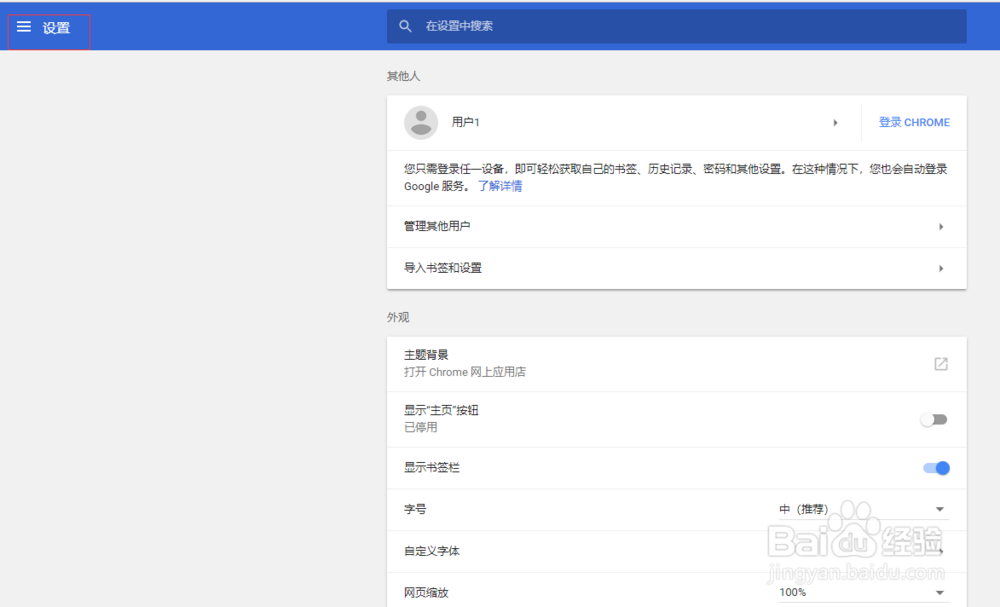Open 导入书签和设置 row

coord(677,268)
